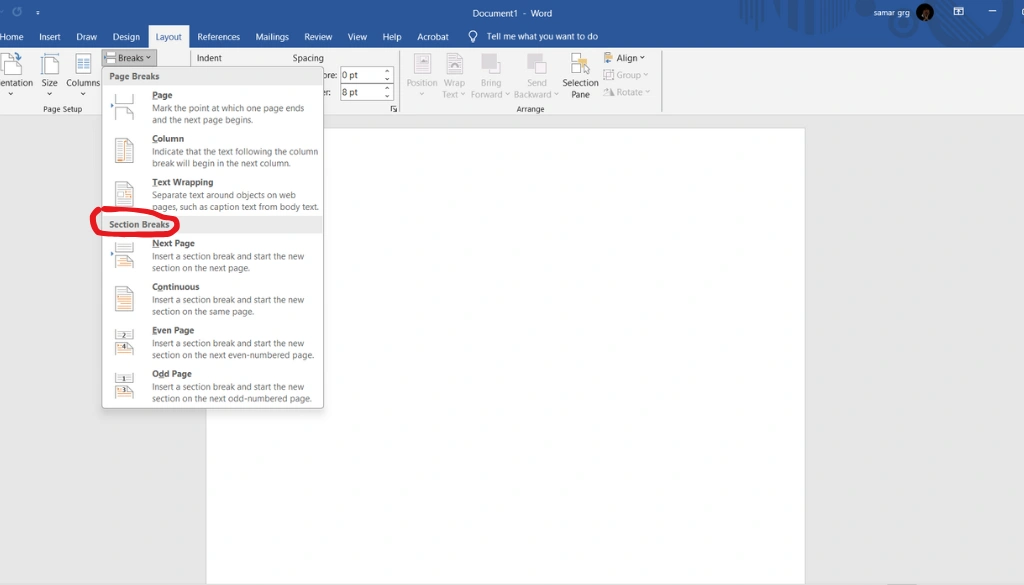This screenshot has width=1024, height=585.
Task: Open the Mailings tab
Action: (272, 37)
